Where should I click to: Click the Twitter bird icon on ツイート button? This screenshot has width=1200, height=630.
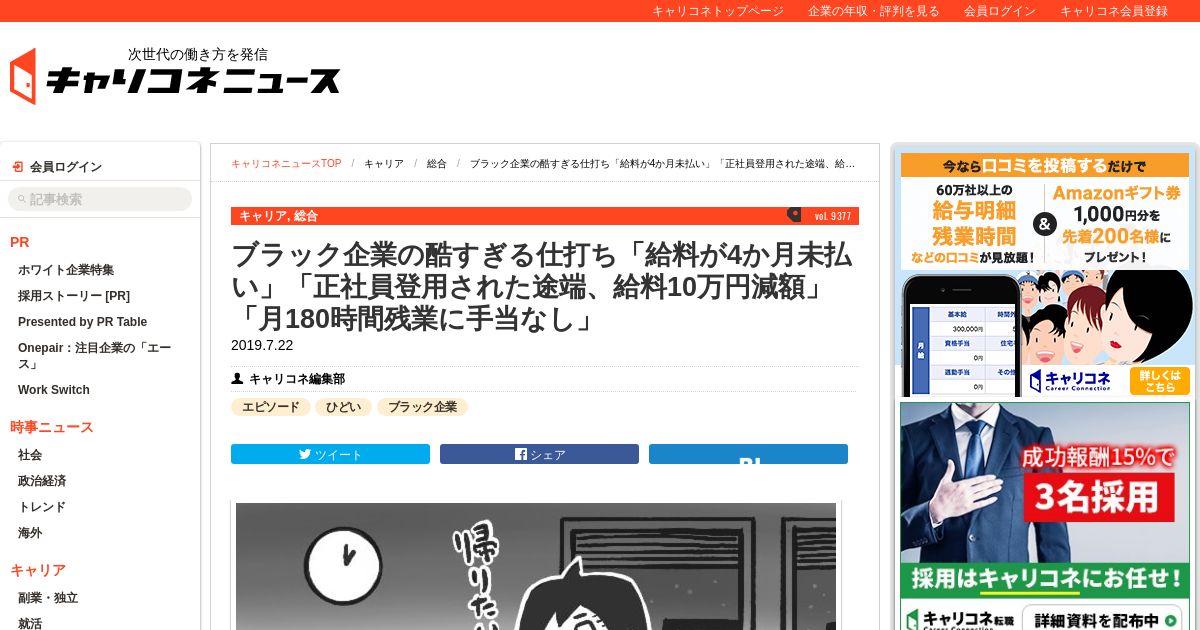point(305,454)
